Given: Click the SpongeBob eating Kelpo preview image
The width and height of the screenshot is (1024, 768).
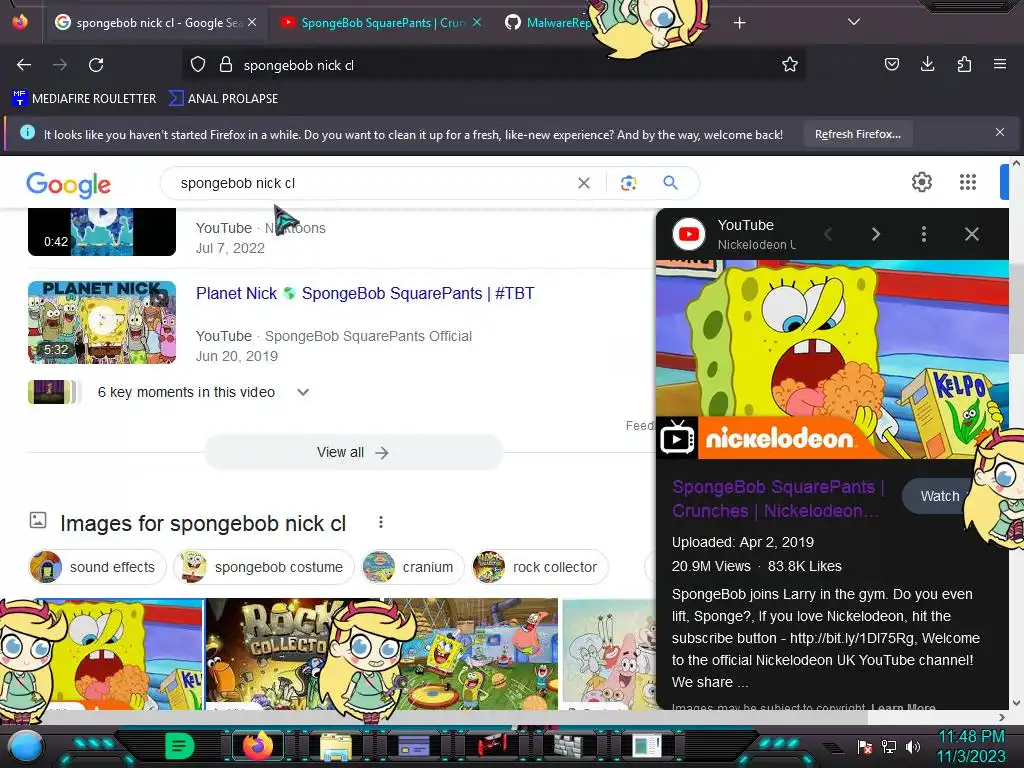Looking at the screenshot, I should tap(832, 359).
